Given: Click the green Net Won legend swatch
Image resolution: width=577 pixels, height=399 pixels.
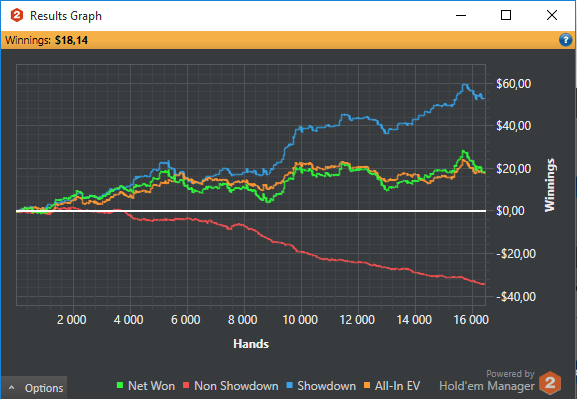Looking at the screenshot, I should point(120,385).
